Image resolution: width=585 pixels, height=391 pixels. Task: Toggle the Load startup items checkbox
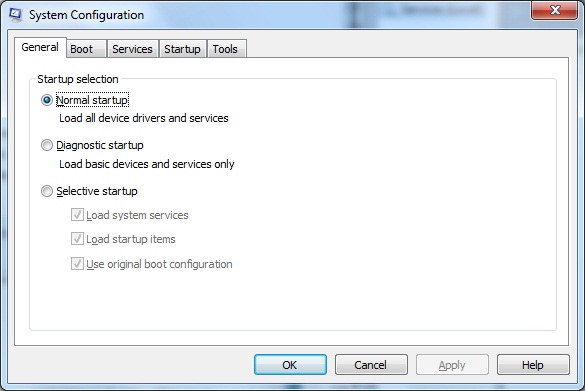point(77,239)
